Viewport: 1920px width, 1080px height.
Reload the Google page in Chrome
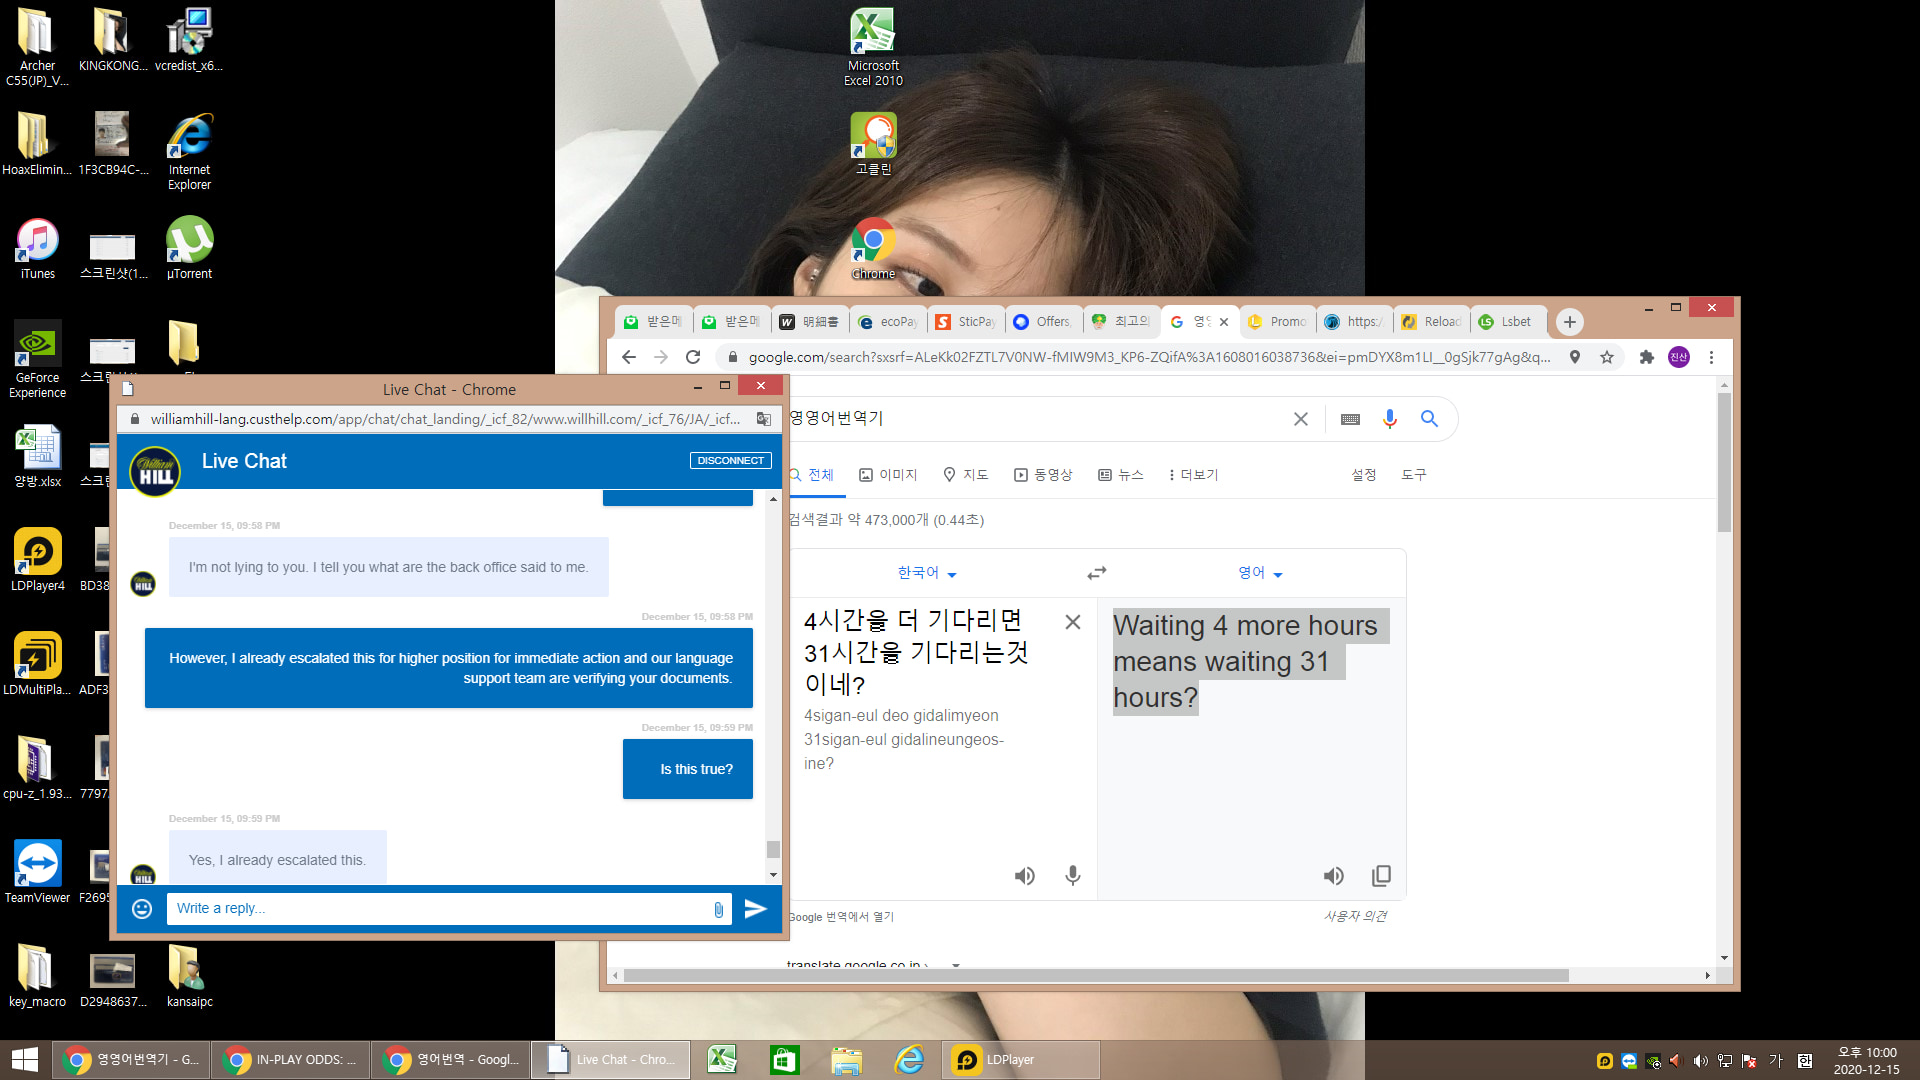coord(693,357)
